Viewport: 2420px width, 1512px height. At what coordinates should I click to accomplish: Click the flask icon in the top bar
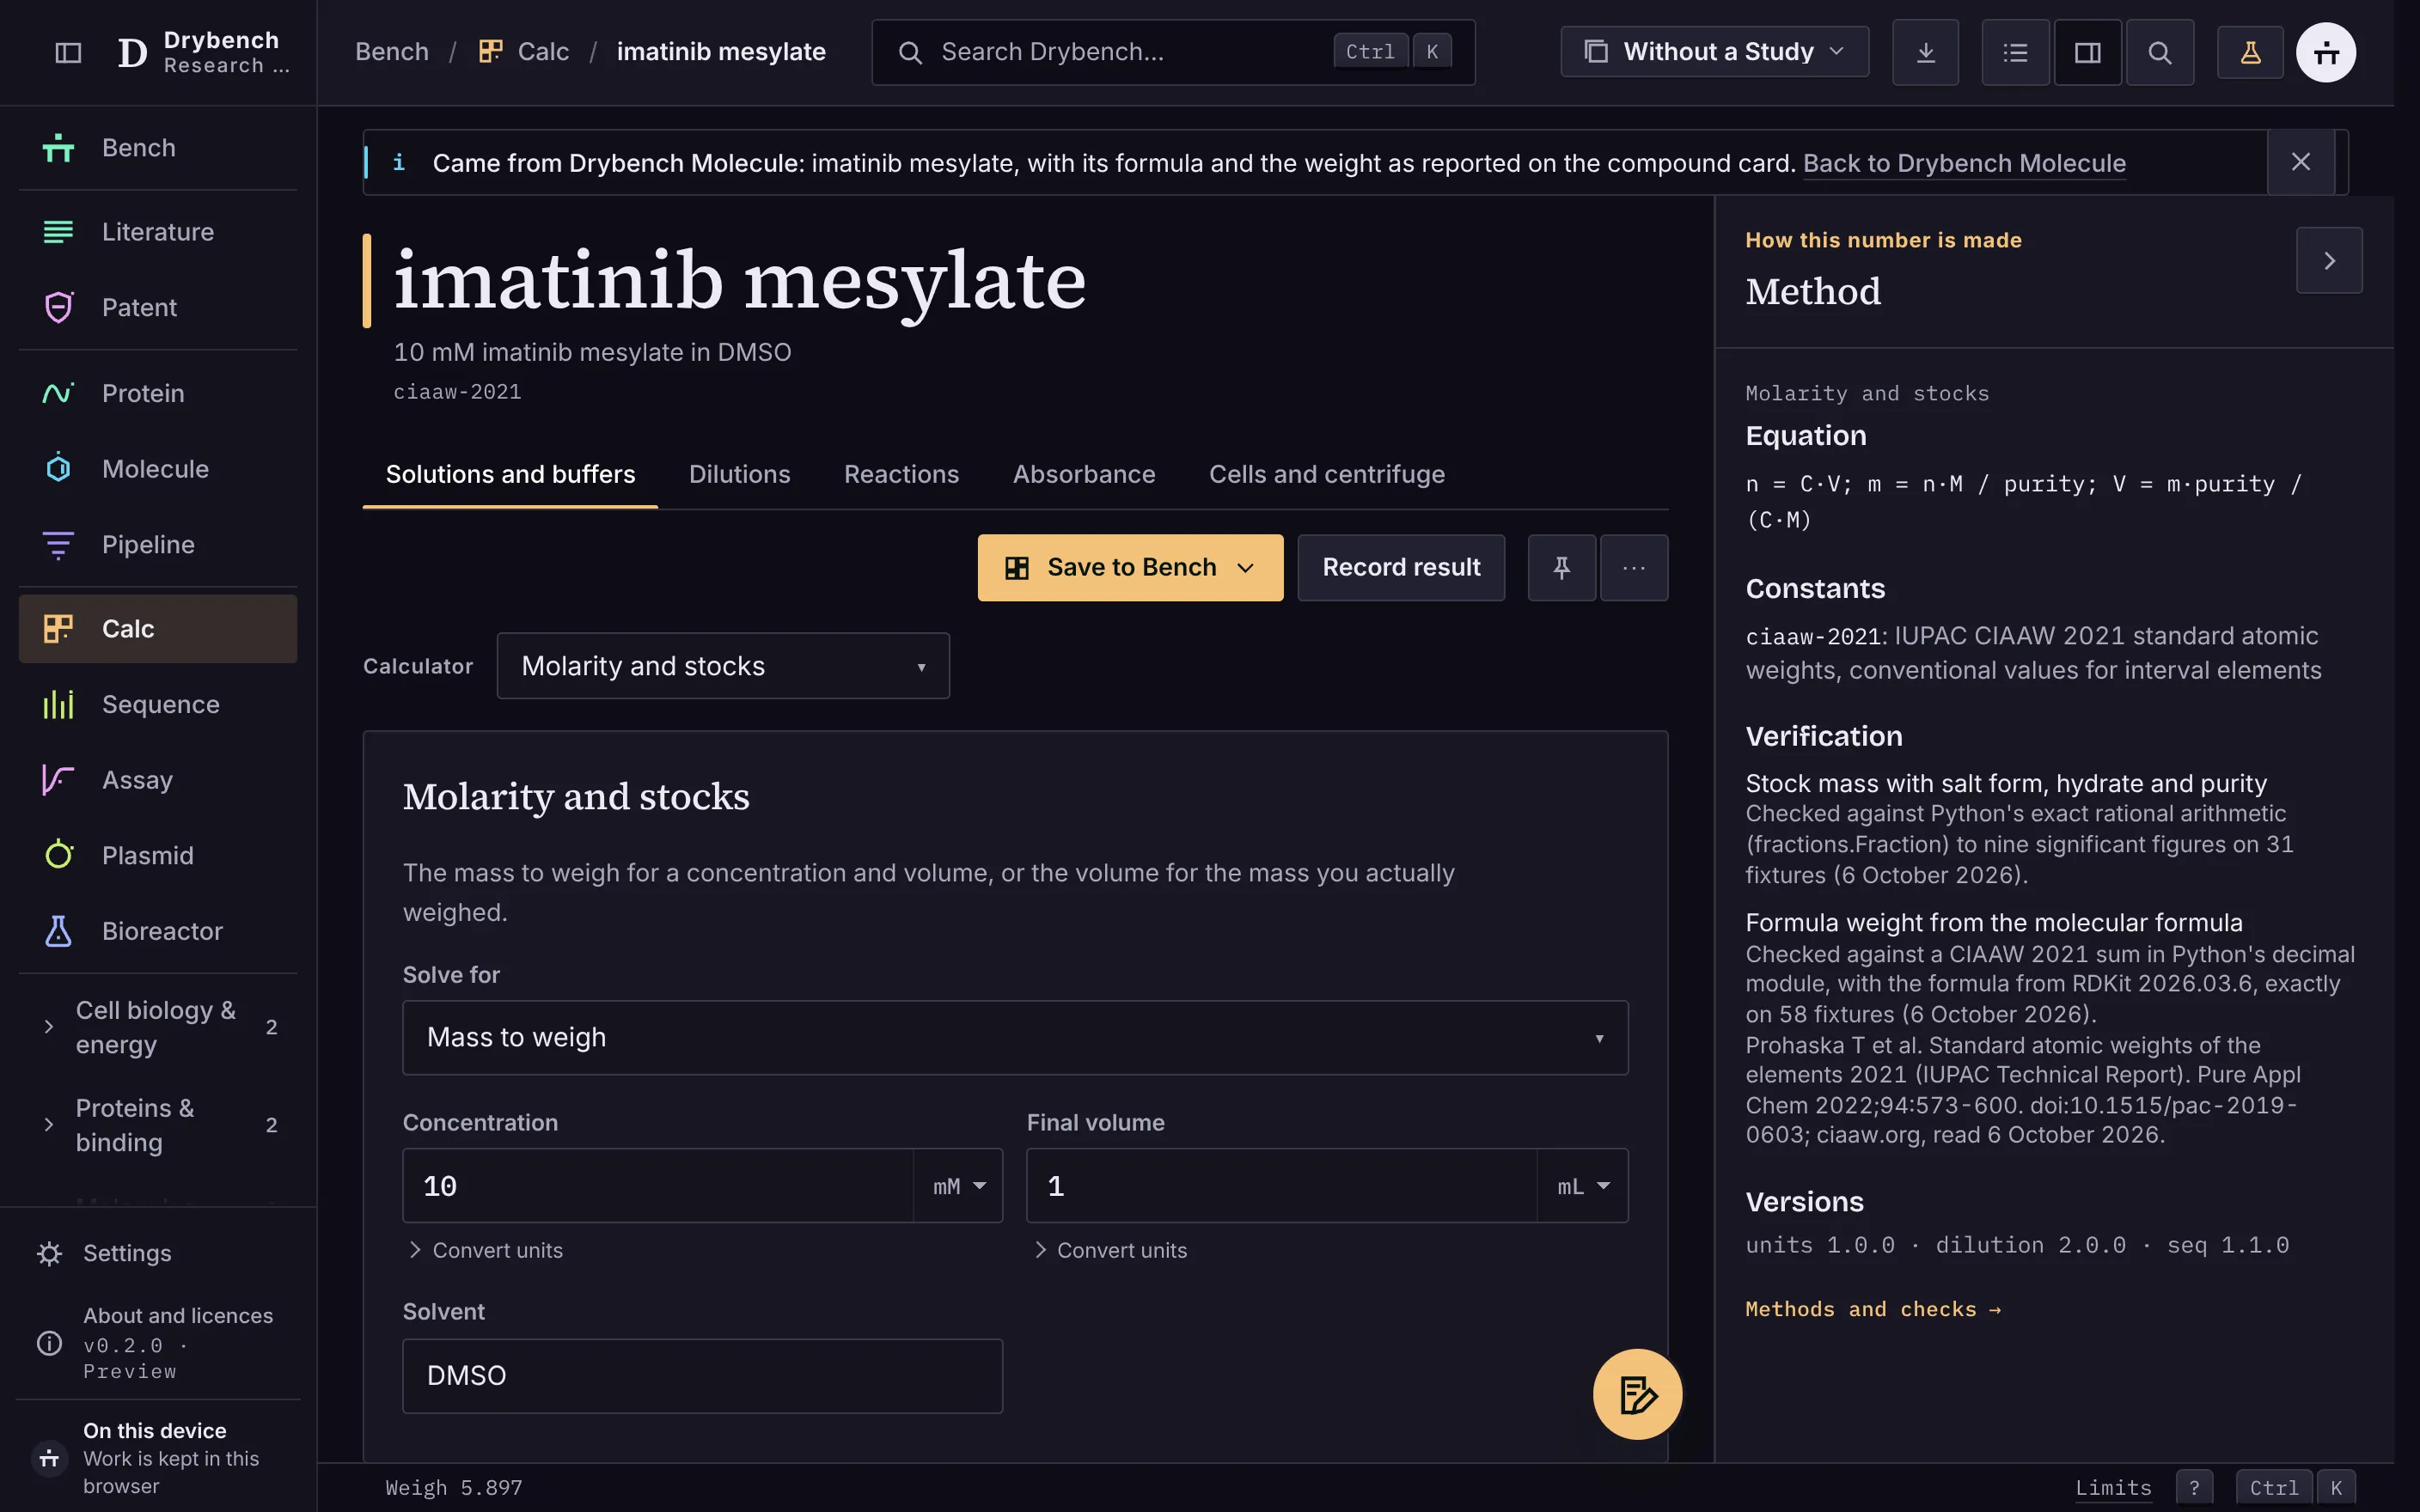click(2250, 52)
